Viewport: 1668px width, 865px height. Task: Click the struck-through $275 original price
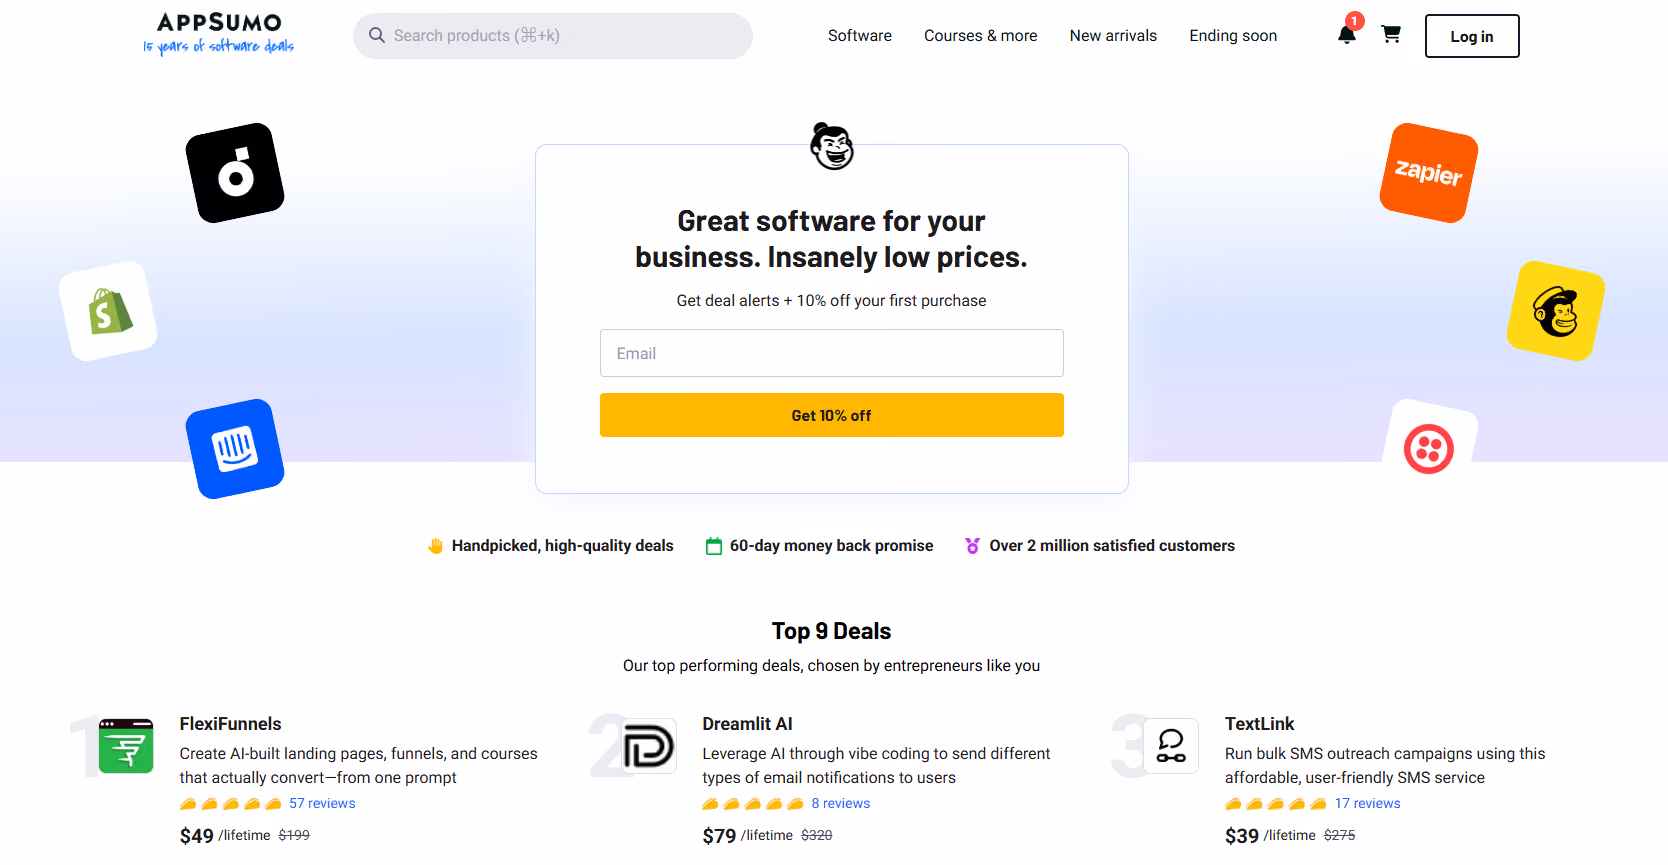(1340, 835)
